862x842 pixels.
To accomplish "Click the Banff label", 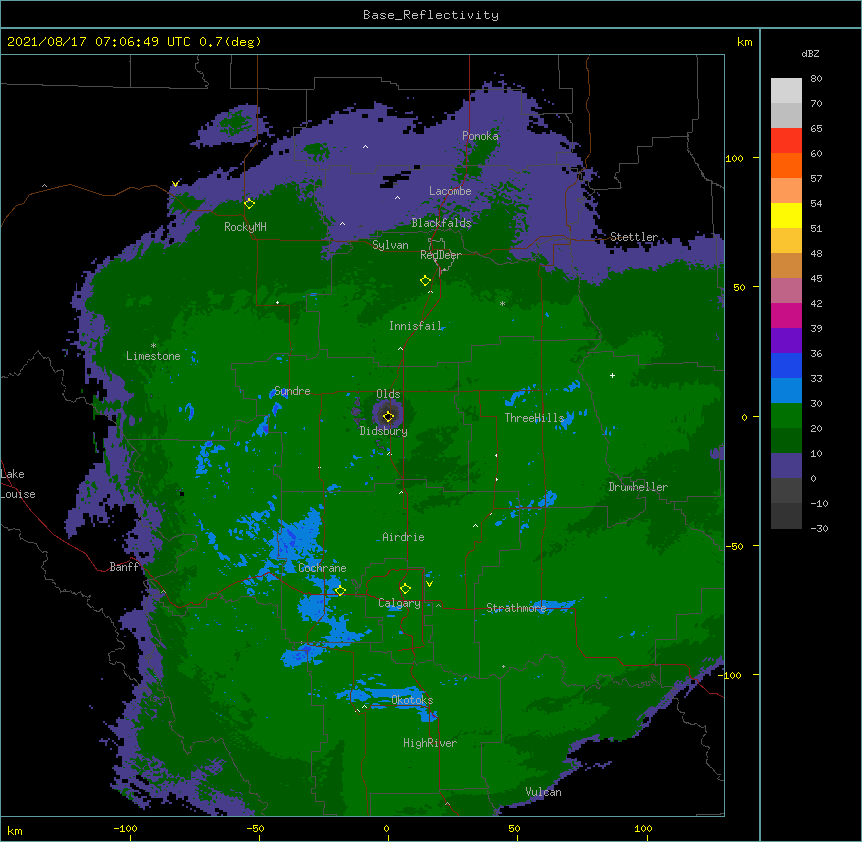I will pos(124,567).
